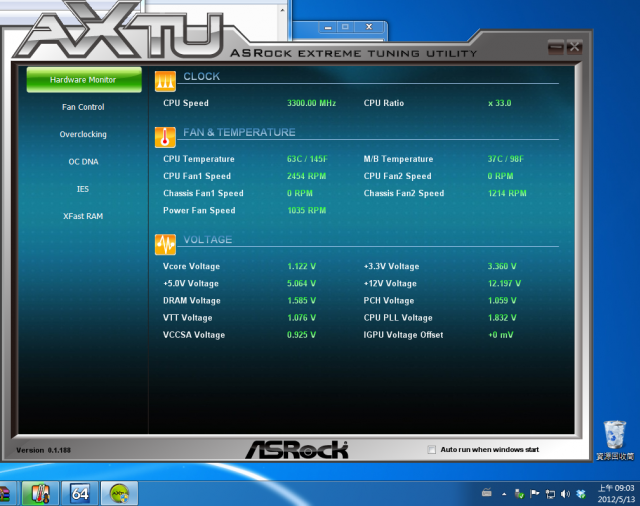Click the Voltage waveform icon
Image resolution: width=640 pixels, height=506 pixels.
pos(165,244)
